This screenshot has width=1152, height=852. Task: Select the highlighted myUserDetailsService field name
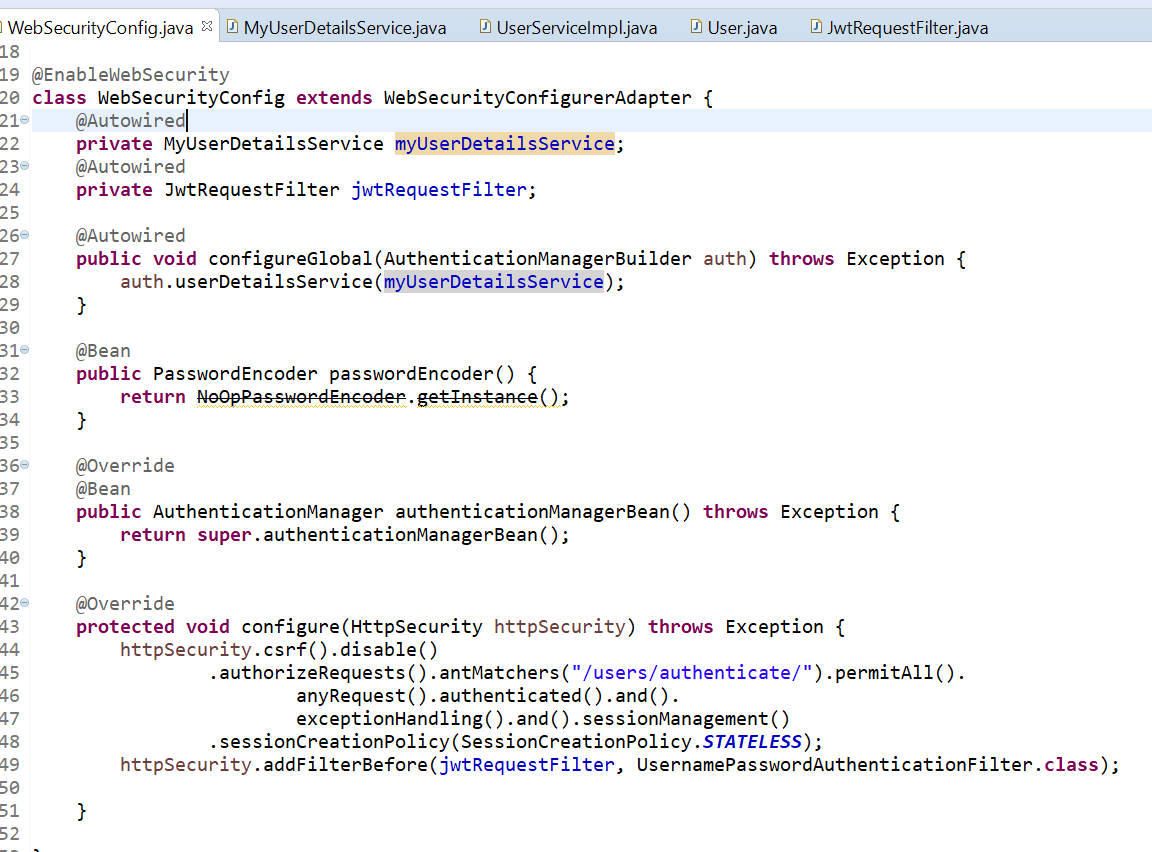503,143
